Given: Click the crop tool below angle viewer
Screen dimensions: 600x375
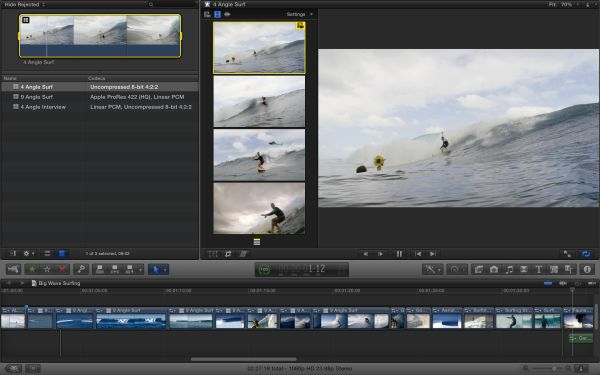Looking at the screenshot, I should point(228,253).
